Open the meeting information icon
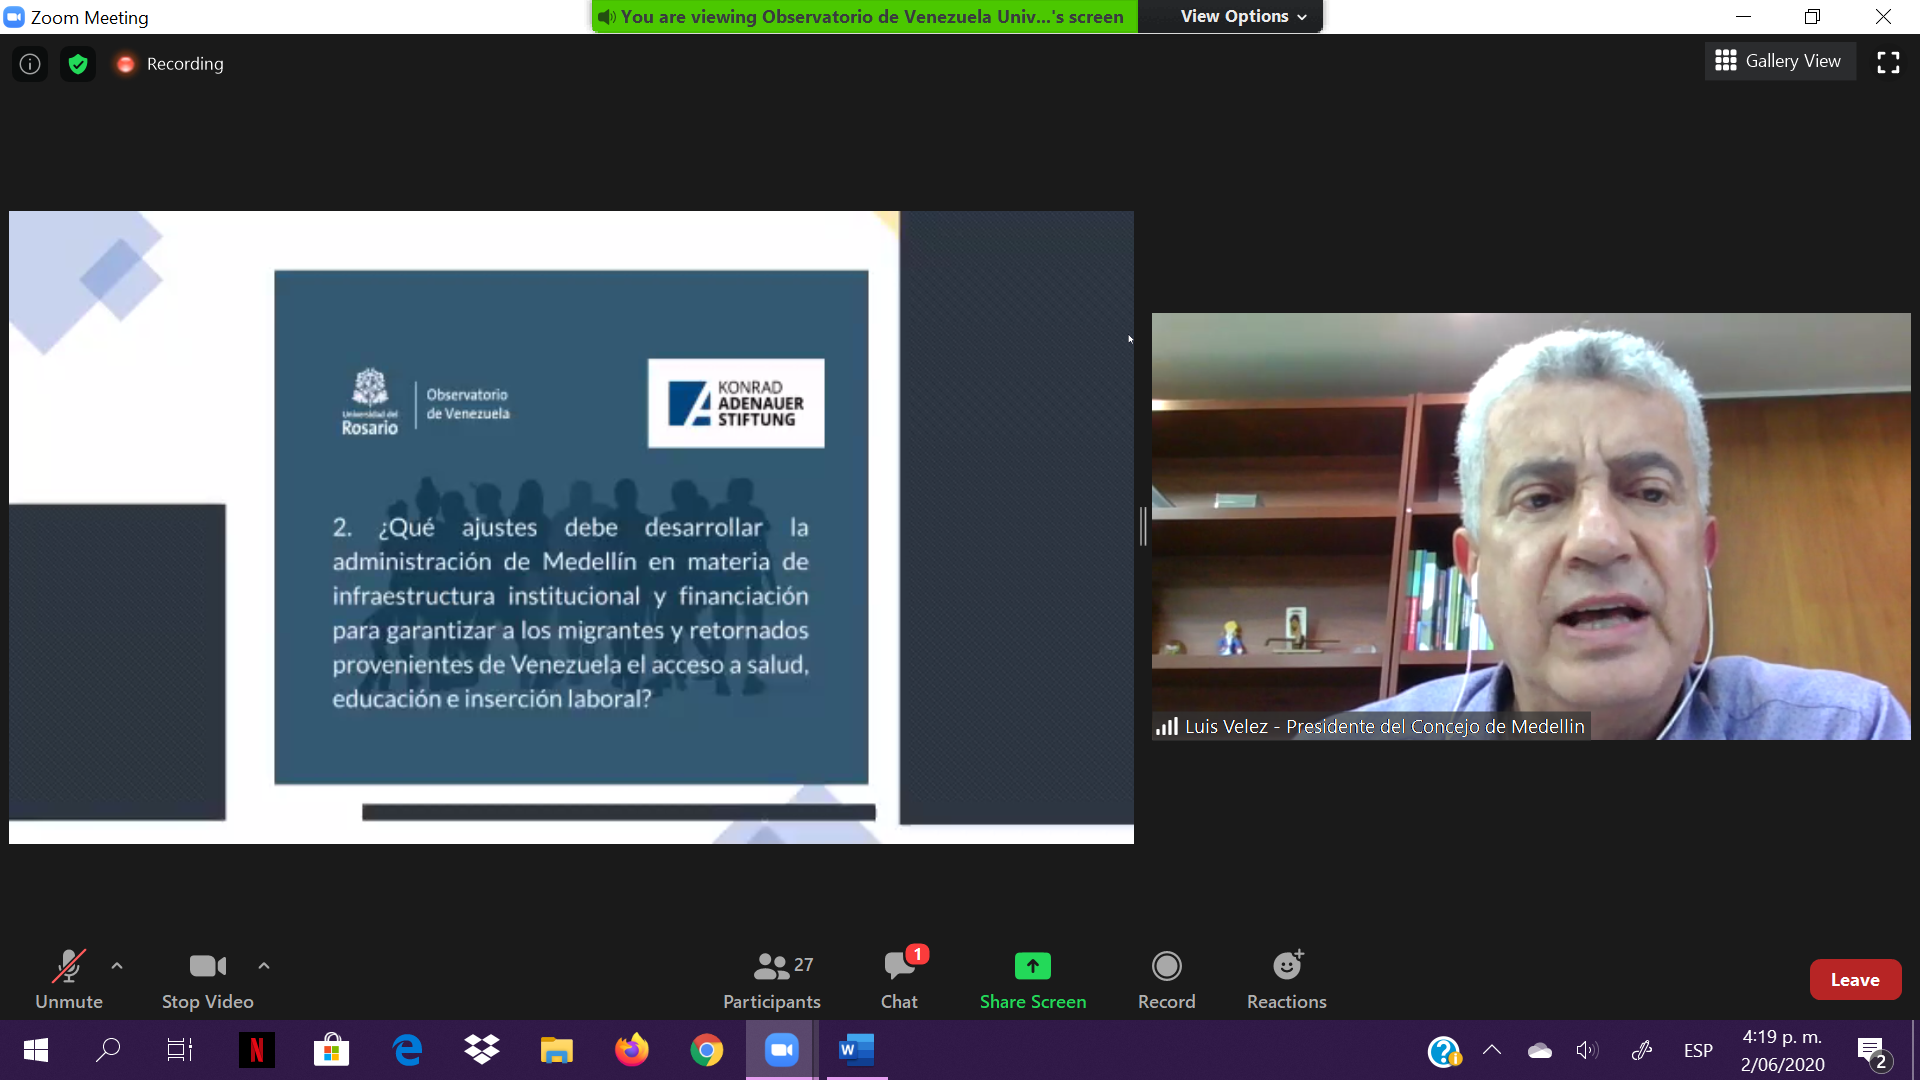The image size is (1920, 1080). pyautogui.click(x=30, y=64)
